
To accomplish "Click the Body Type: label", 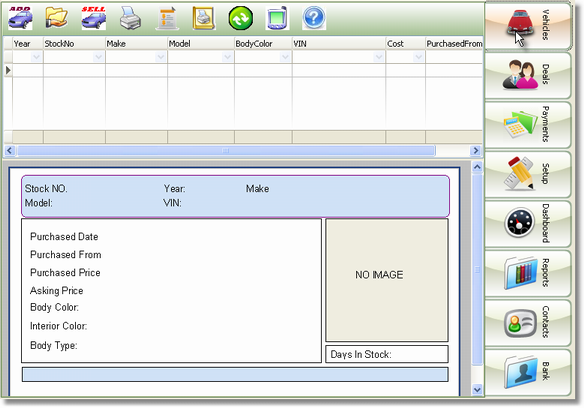I will (x=54, y=345).
